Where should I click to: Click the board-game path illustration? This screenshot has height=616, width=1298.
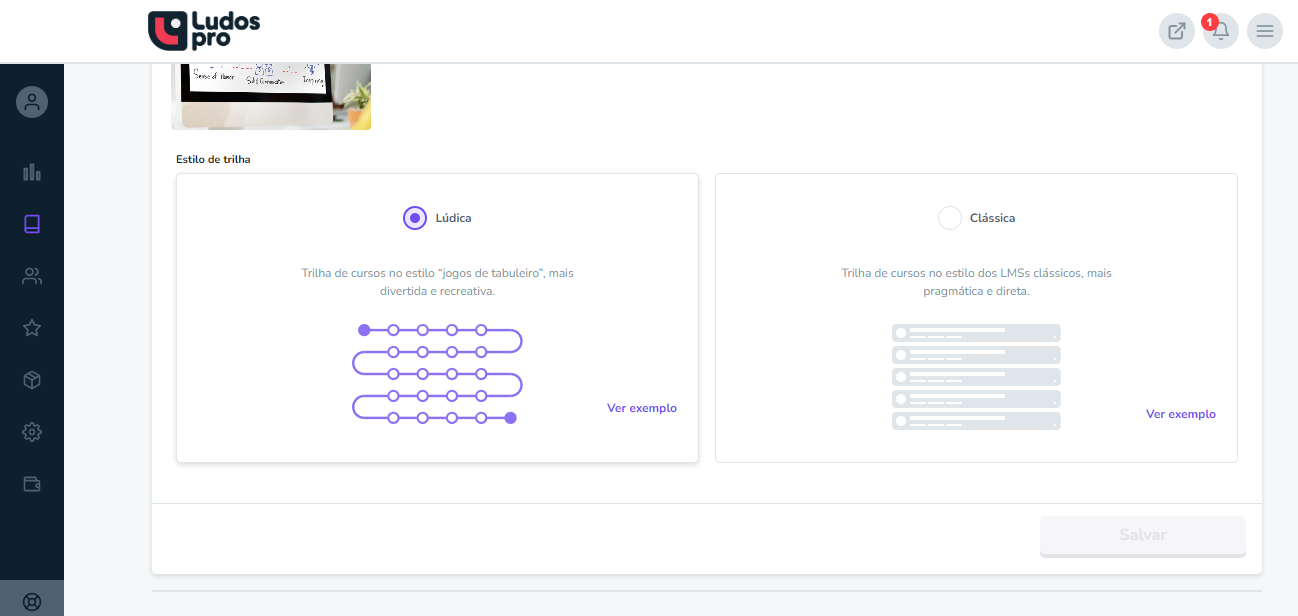click(437, 374)
